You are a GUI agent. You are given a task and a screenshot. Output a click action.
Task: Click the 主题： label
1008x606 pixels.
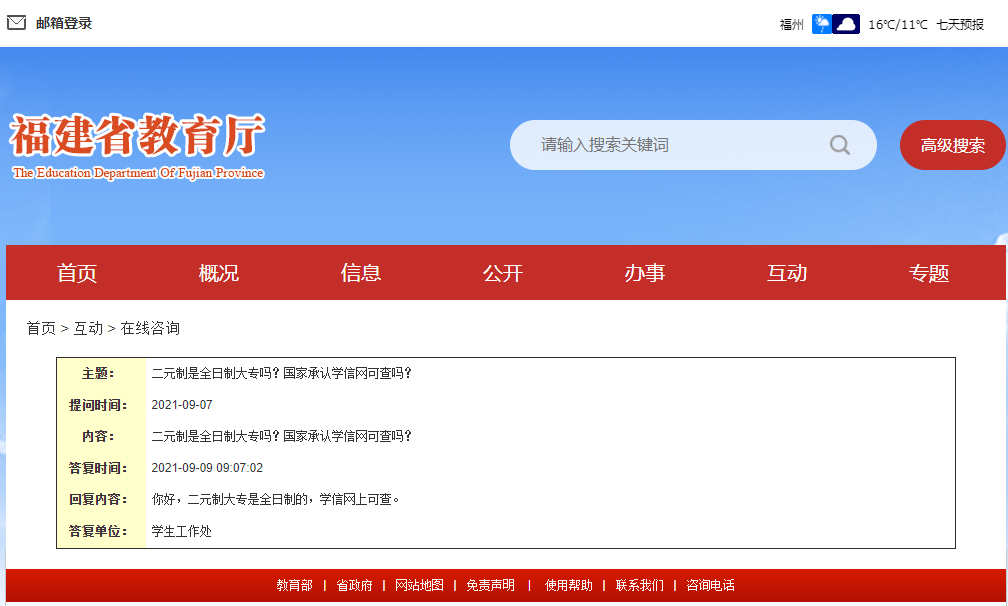98,373
